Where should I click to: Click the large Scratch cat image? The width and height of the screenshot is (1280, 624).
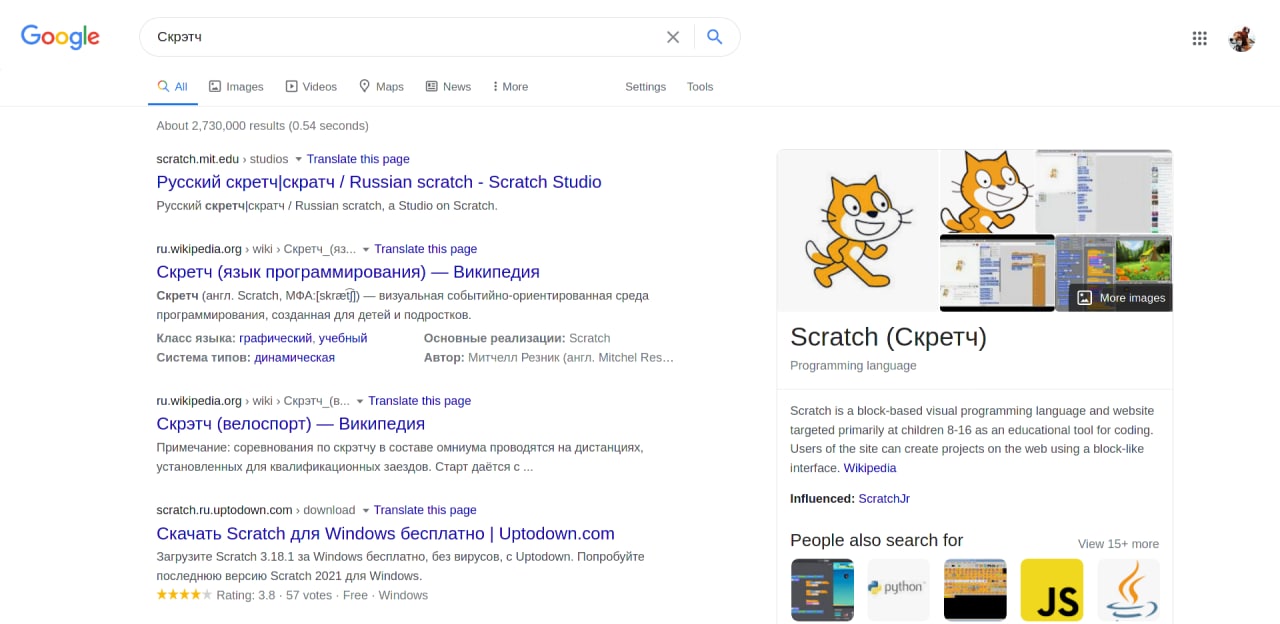(x=858, y=230)
